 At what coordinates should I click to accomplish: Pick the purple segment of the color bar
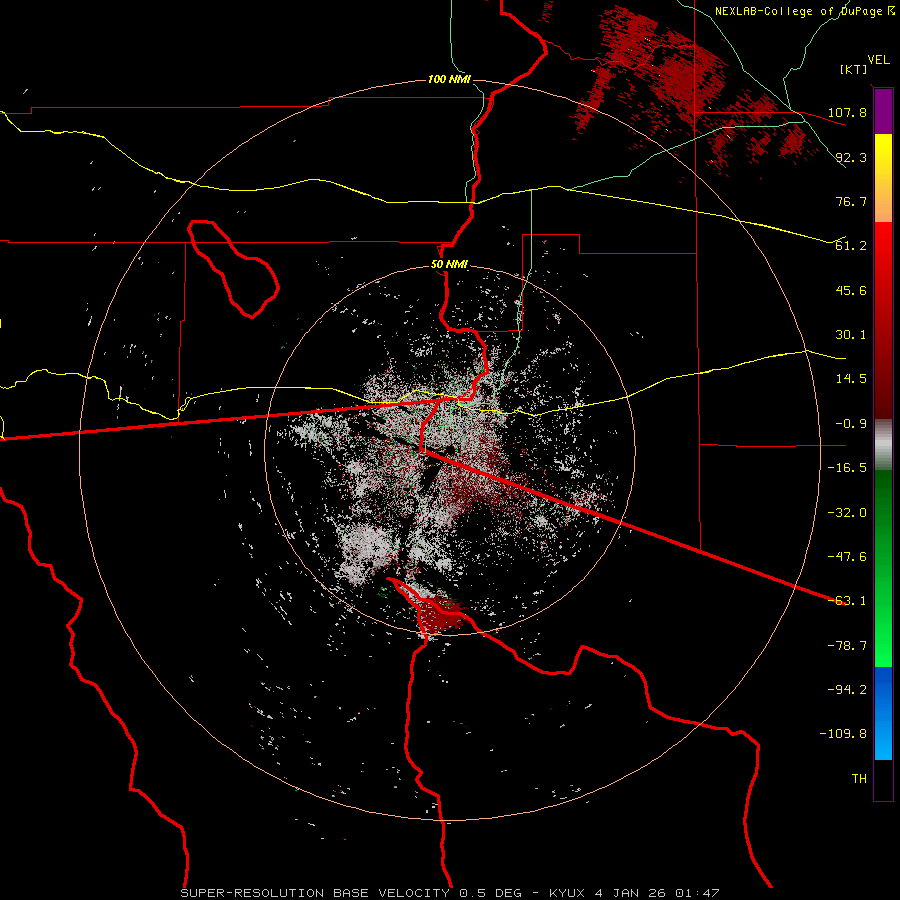(883, 112)
